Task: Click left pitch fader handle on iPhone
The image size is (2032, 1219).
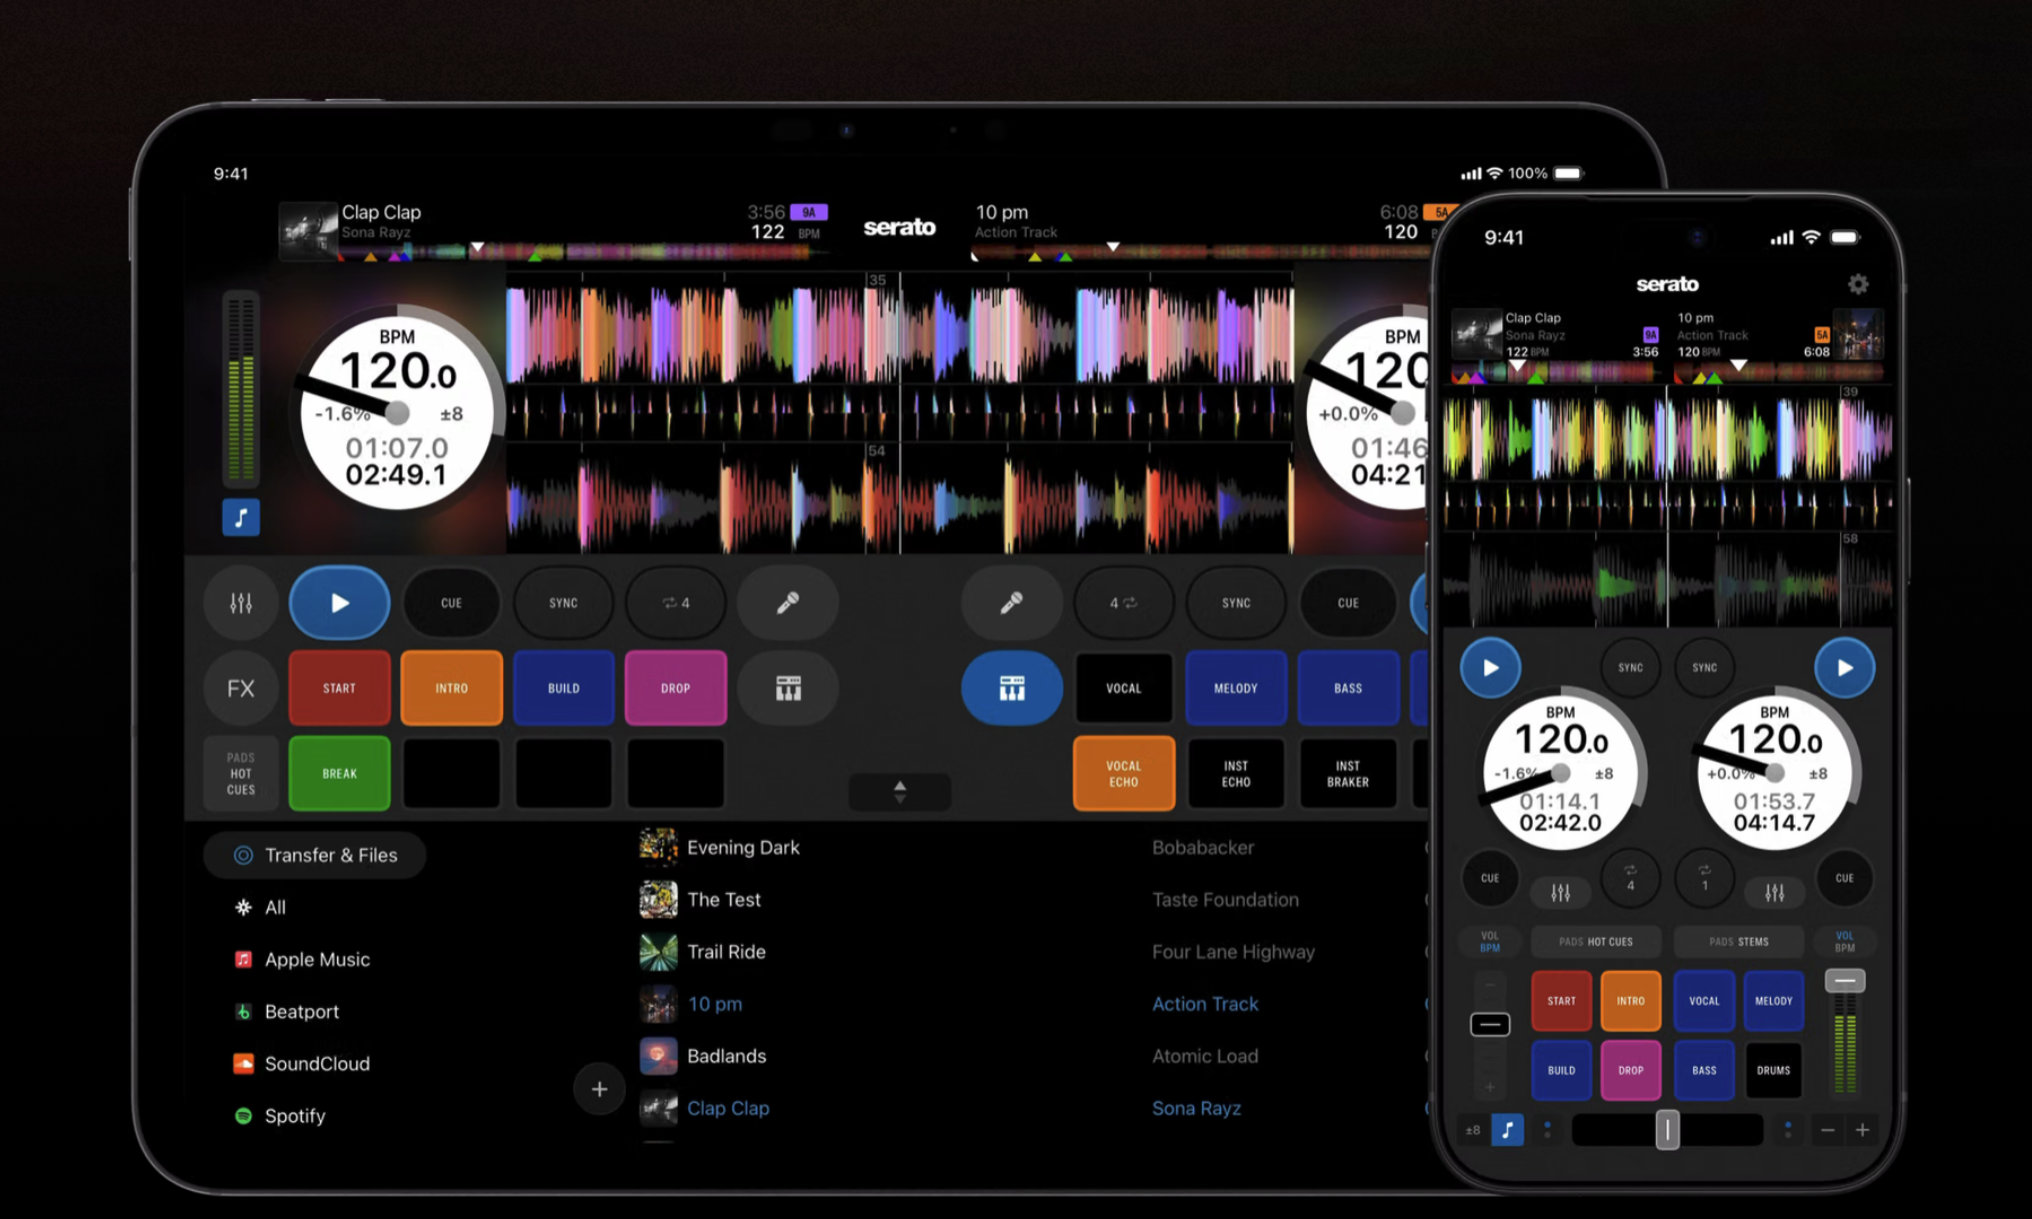Action: coord(1490,1024)
